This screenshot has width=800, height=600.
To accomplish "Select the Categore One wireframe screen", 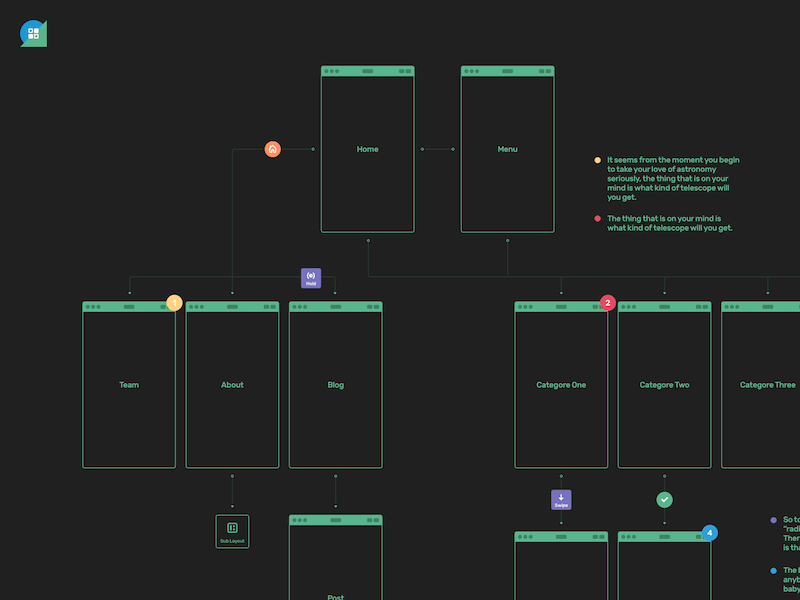I will [561, 385].
